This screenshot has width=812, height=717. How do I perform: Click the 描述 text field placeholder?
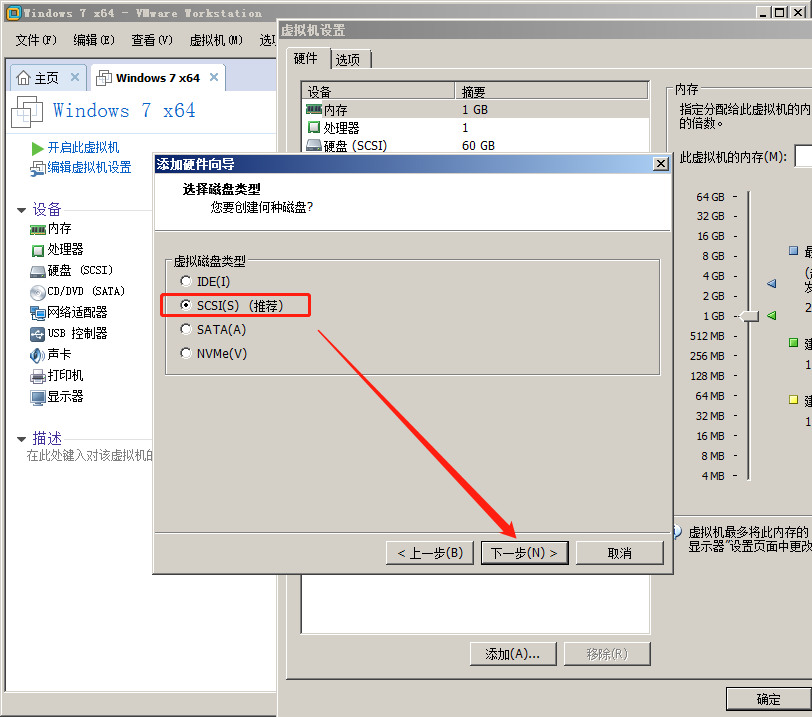(x=90, y=456)
